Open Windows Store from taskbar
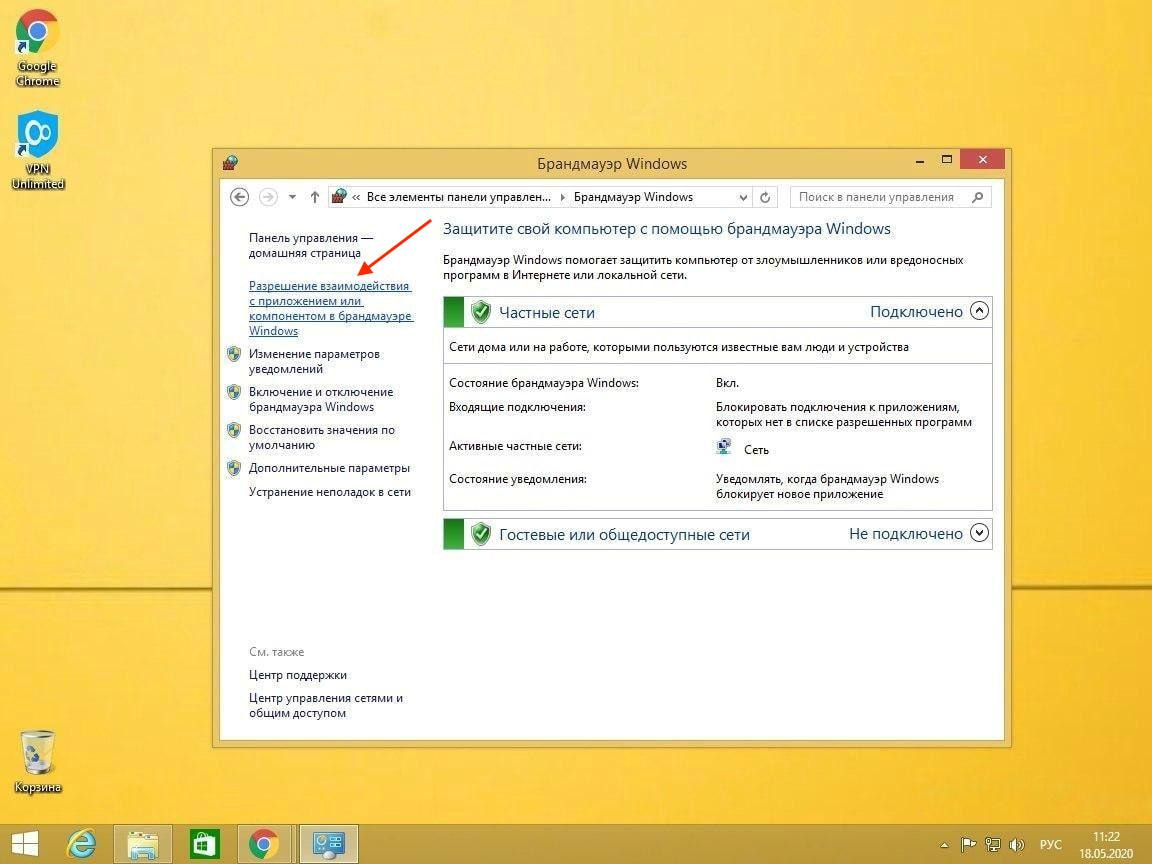 pyautogui.click(x=204, y=844)
